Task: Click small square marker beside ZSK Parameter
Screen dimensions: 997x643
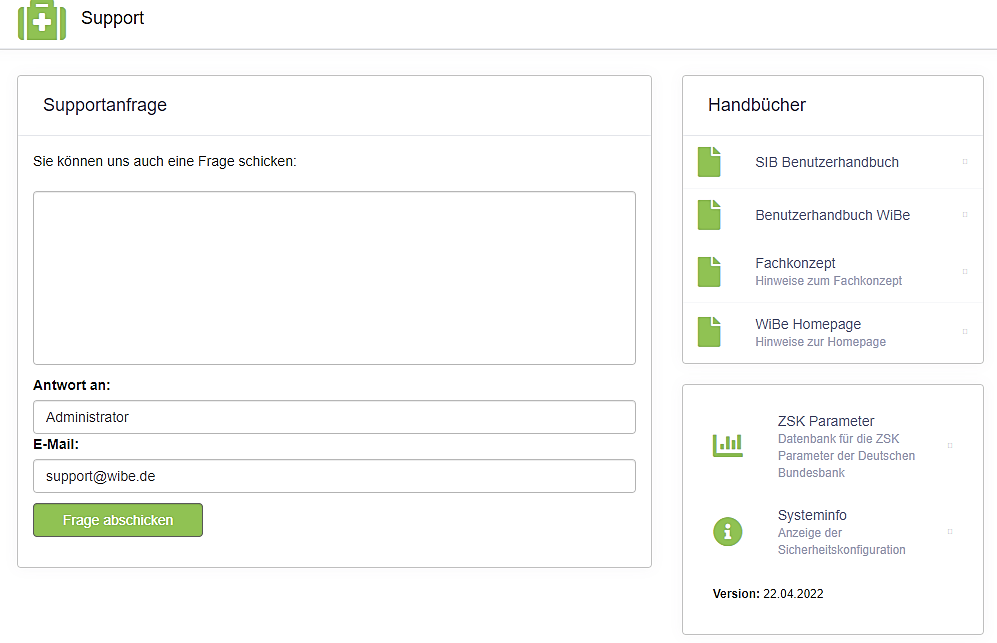Action: click(x=949, y=445)
